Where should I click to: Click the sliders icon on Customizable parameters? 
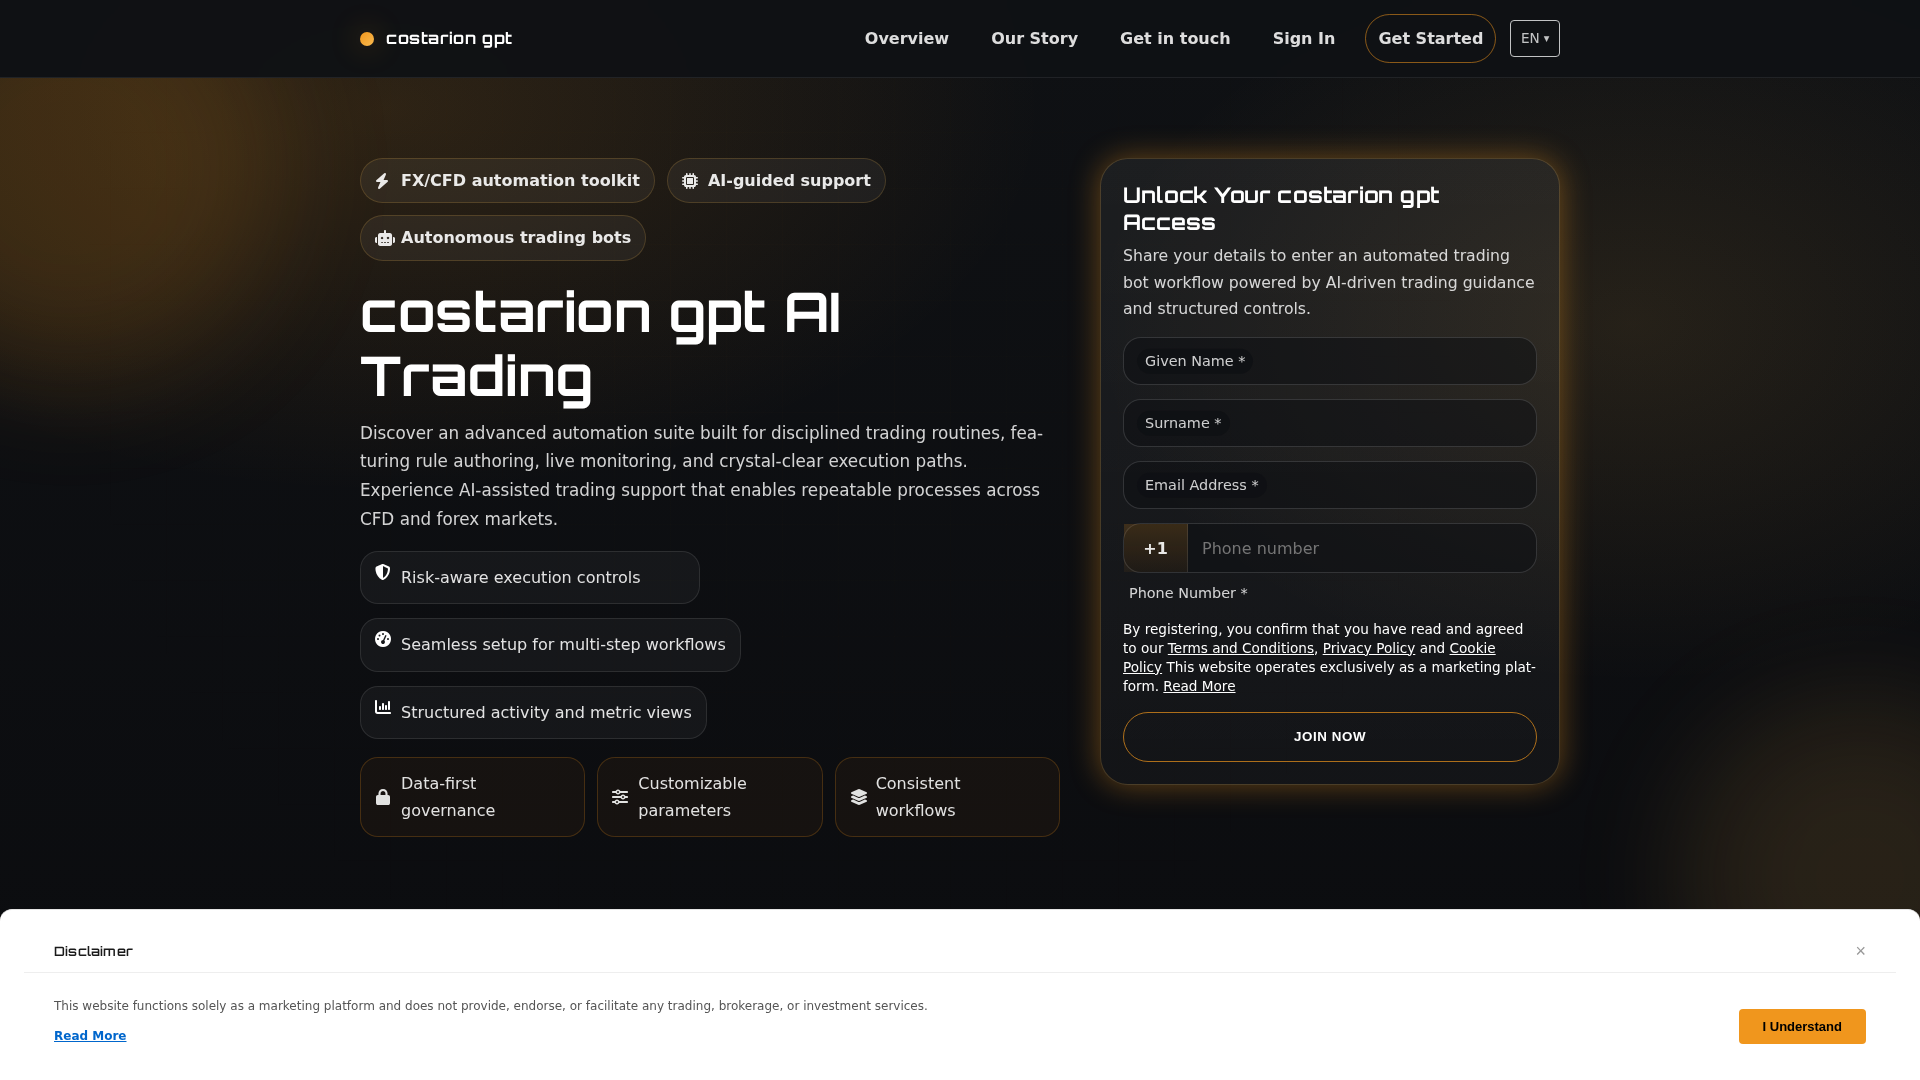coord(620,797)
